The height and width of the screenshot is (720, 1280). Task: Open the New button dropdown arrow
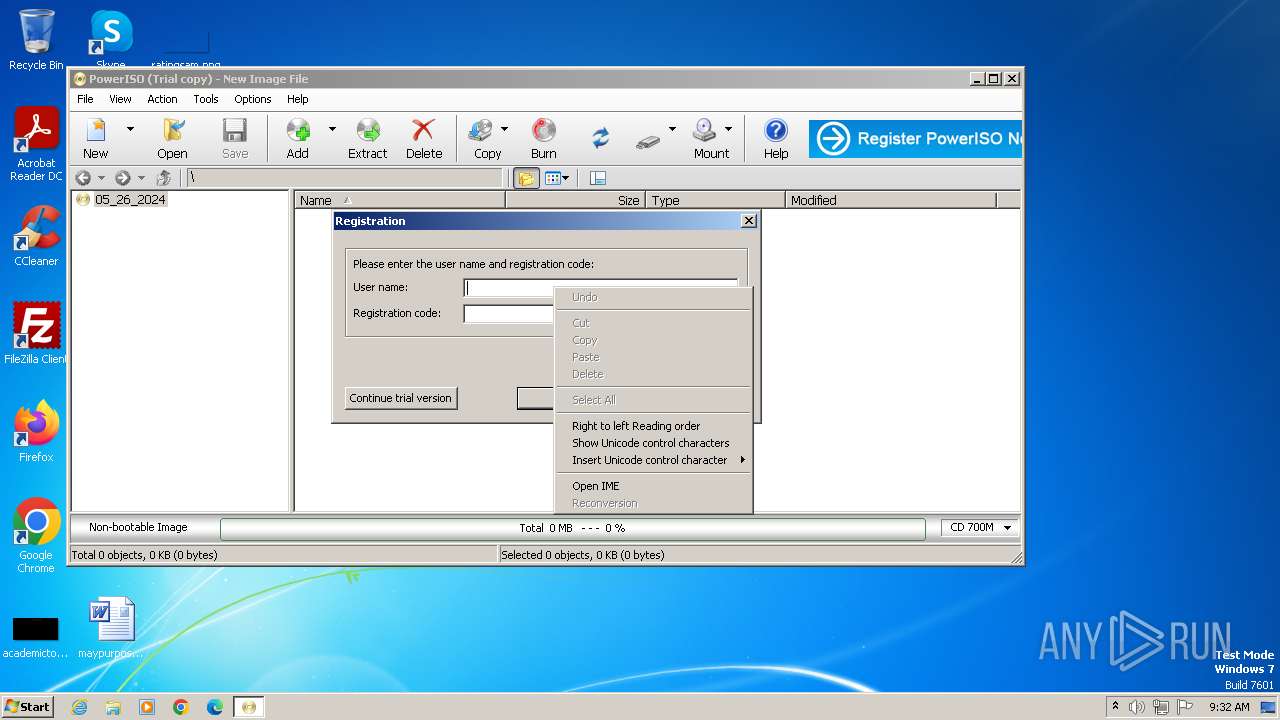click(x=129, y=129)
